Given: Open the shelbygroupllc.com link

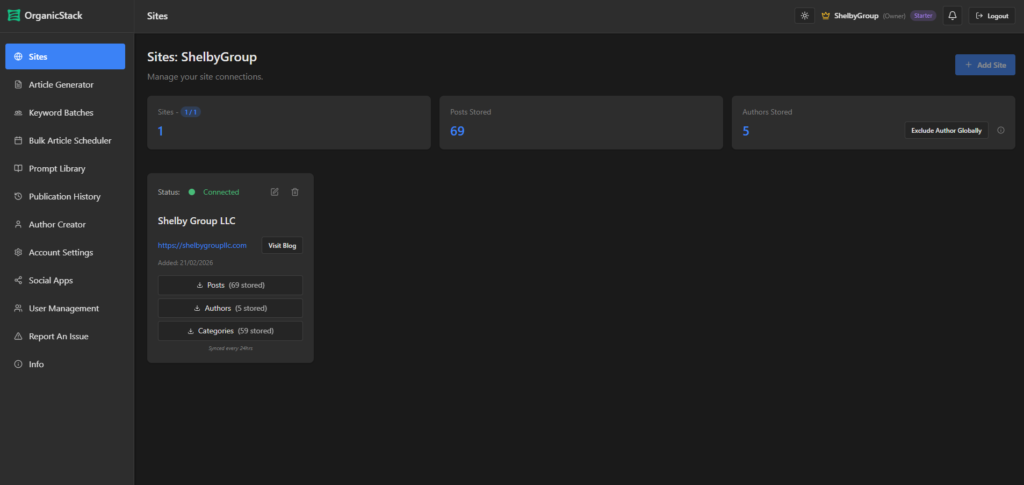Looking at the screenshot, I should (x=202, y=245).
